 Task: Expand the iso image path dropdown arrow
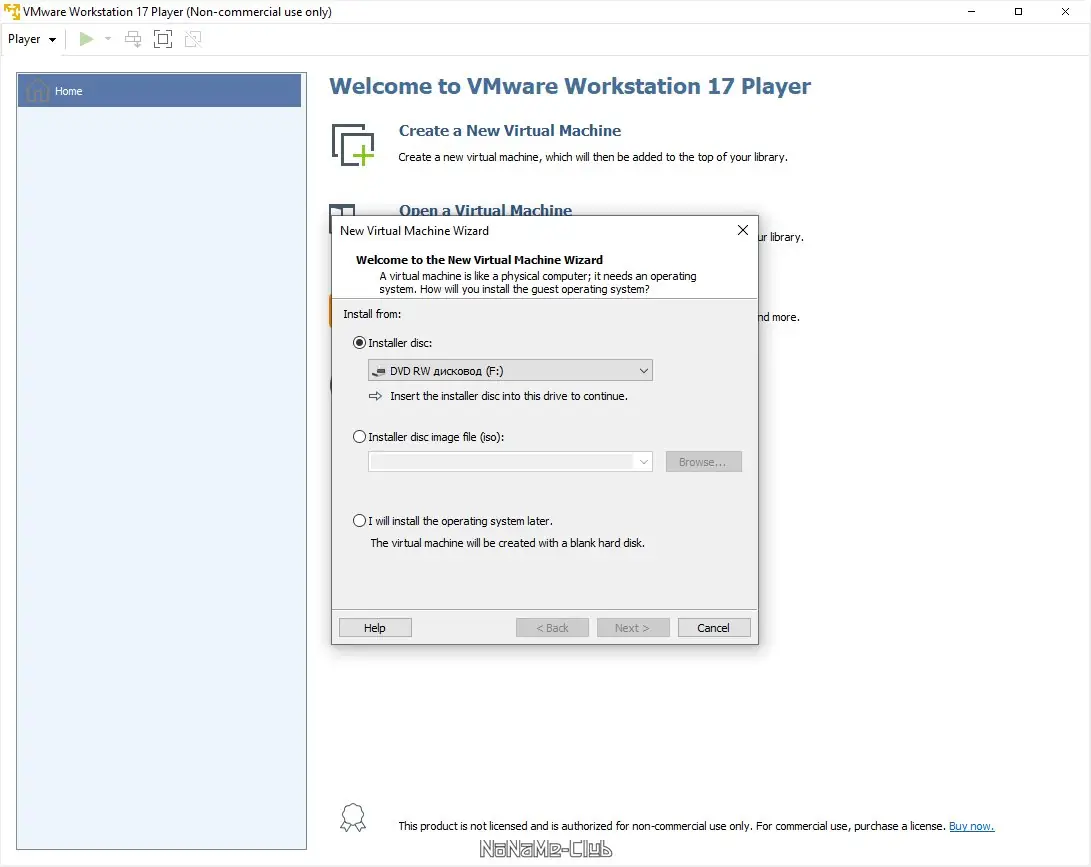tap(644, 461)
